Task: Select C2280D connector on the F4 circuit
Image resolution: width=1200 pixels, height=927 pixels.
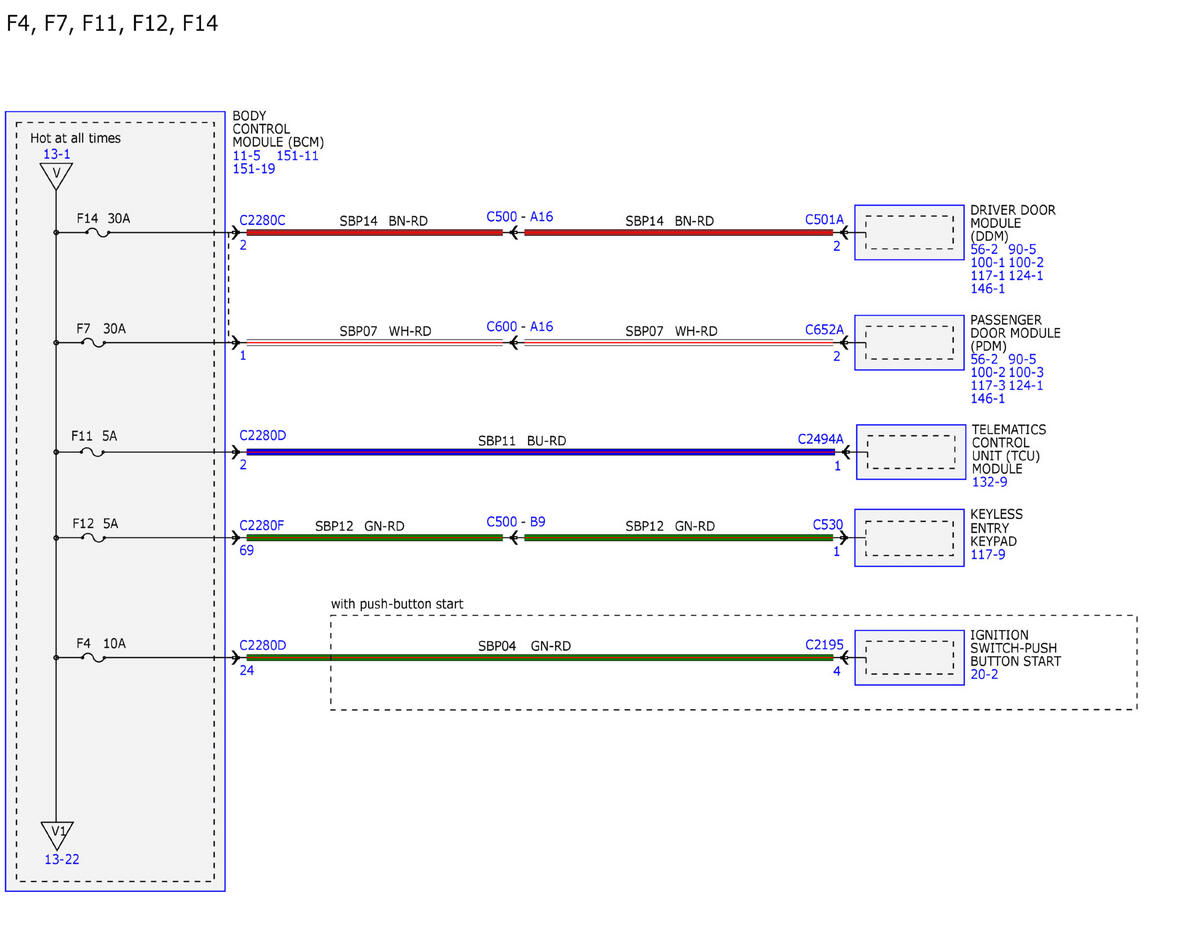Action: tap(263, 644)
